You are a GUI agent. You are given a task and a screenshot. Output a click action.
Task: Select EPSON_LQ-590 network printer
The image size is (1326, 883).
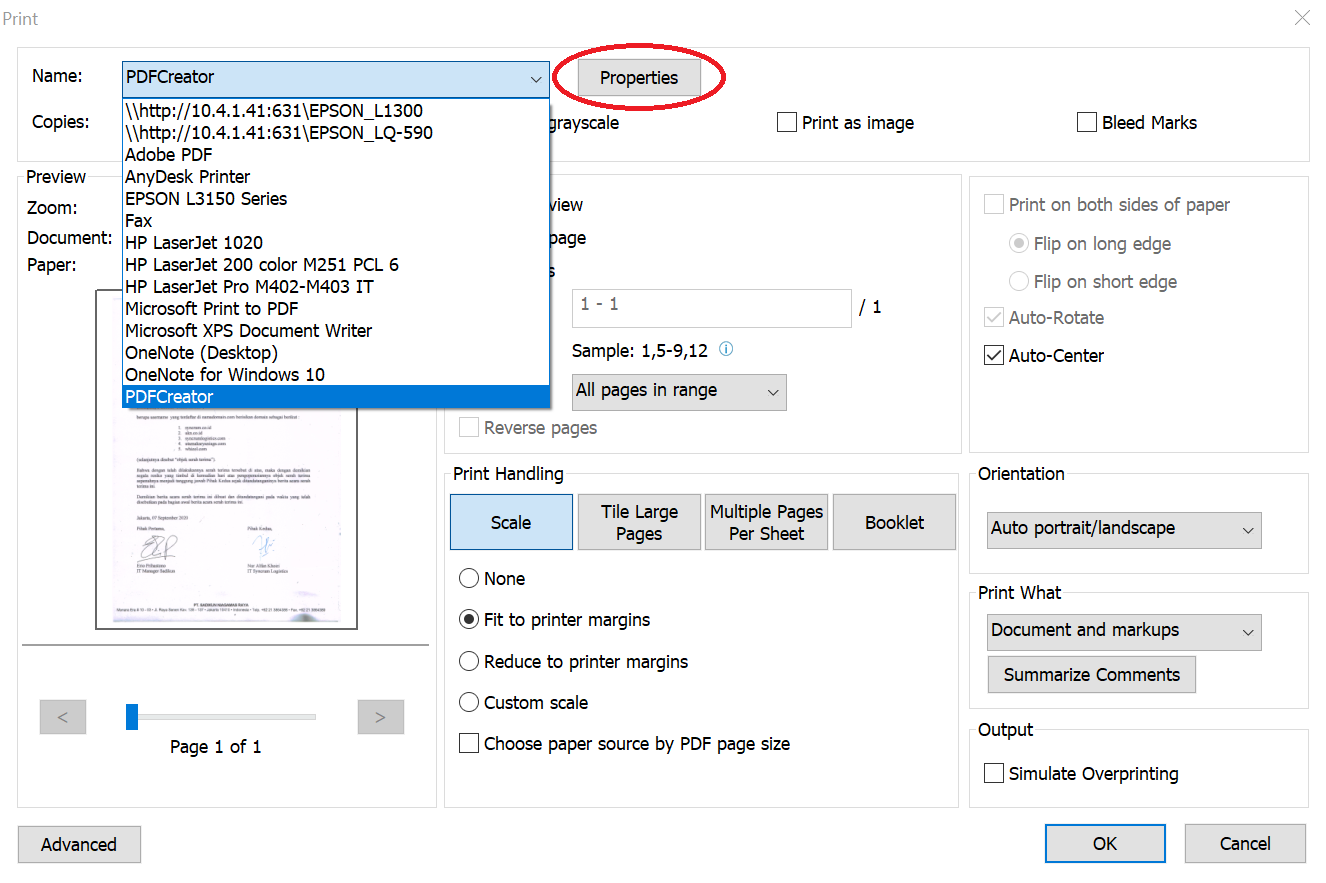[336, 133]
